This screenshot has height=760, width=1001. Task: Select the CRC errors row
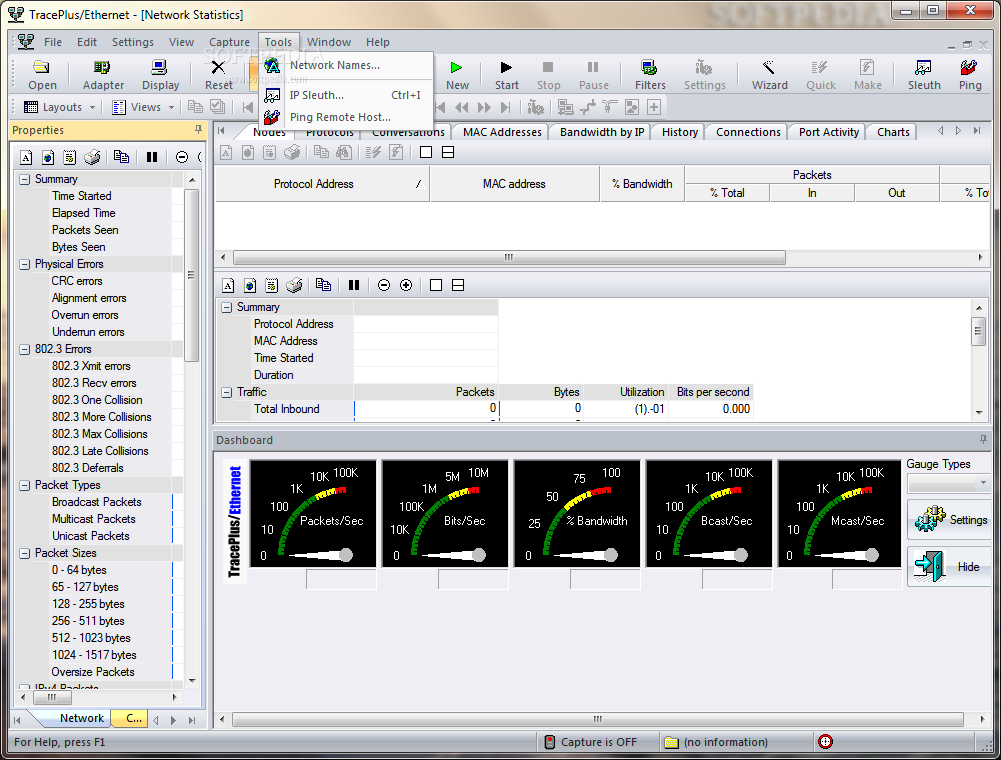tap(77, 281)
